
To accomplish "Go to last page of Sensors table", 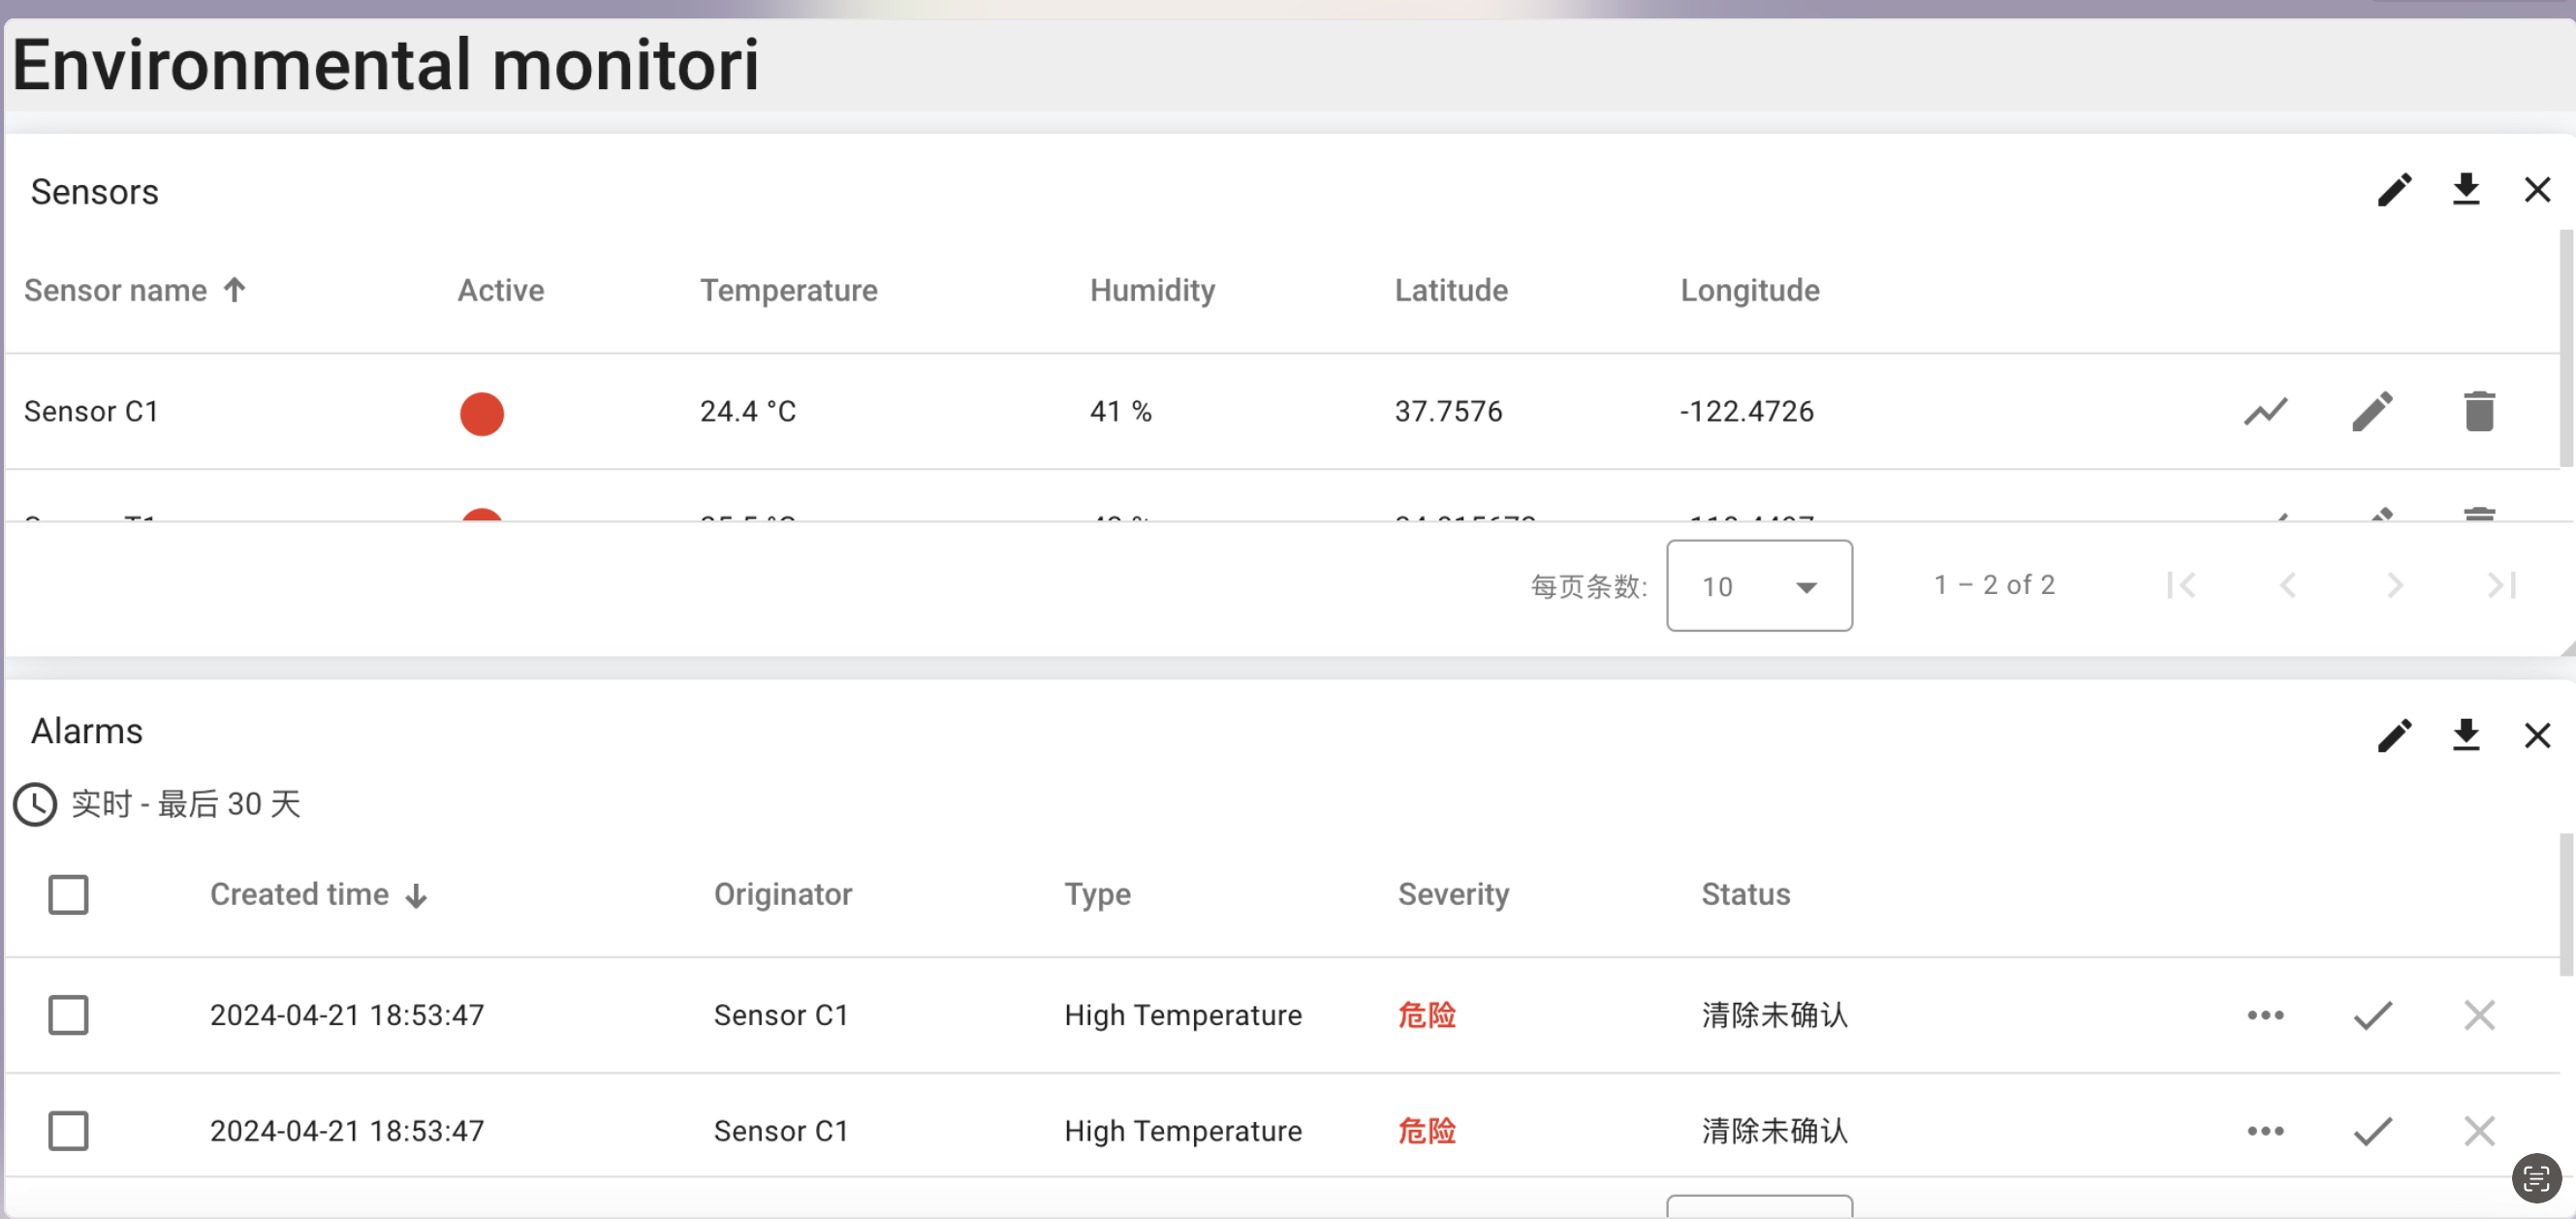I will pyautogui.click(x=2500, y=585).
